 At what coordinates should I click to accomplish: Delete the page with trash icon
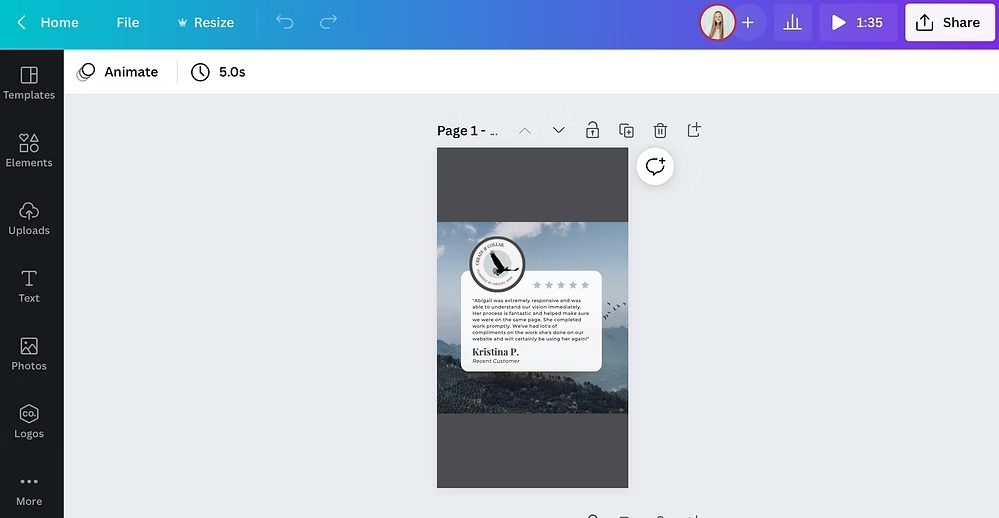tap(660, 130)
